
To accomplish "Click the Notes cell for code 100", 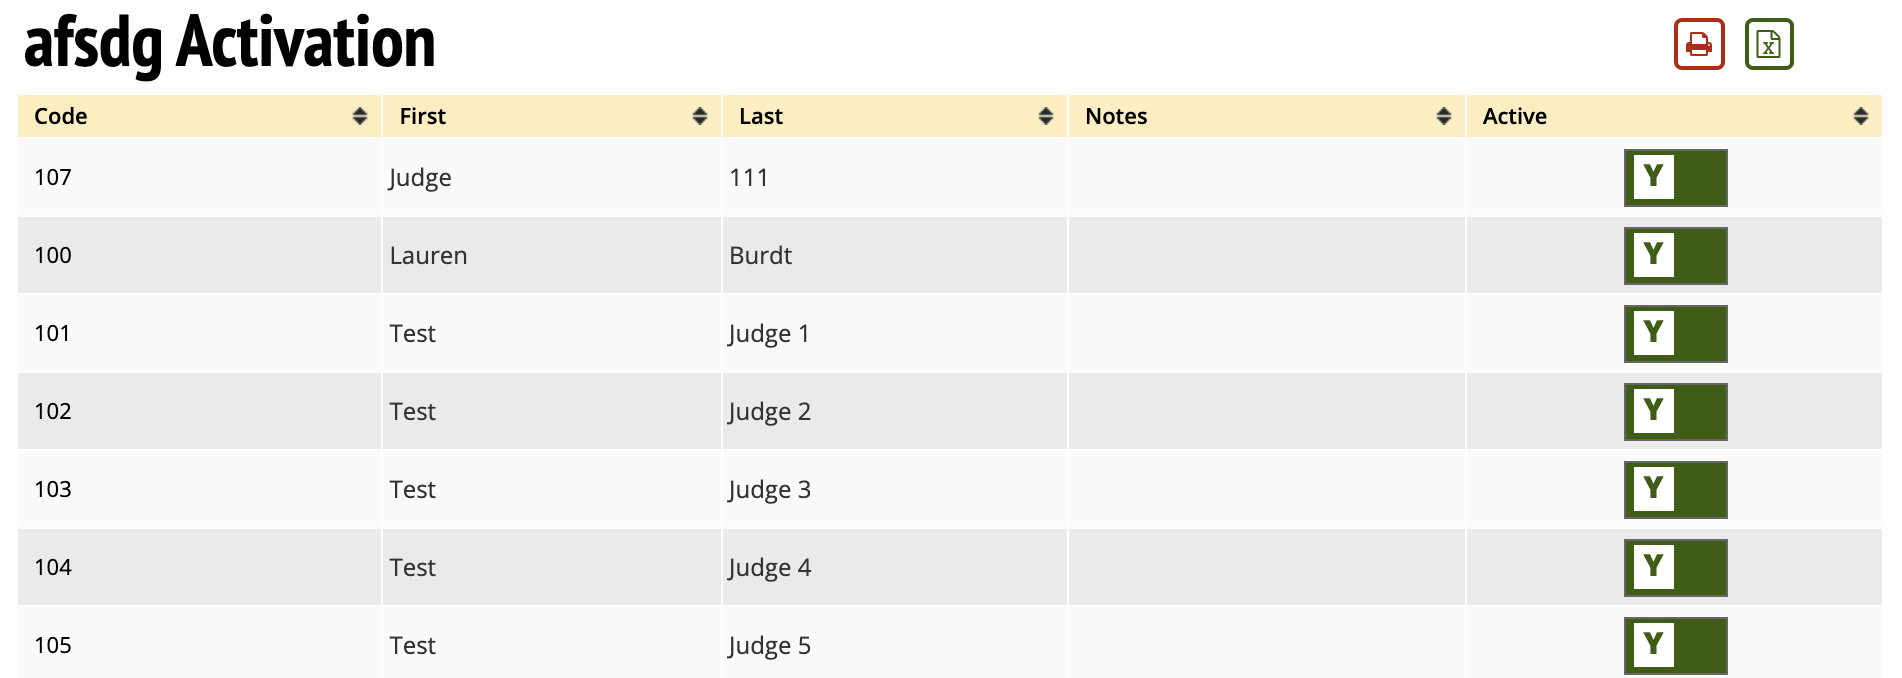I will (x=1266, y=256).
